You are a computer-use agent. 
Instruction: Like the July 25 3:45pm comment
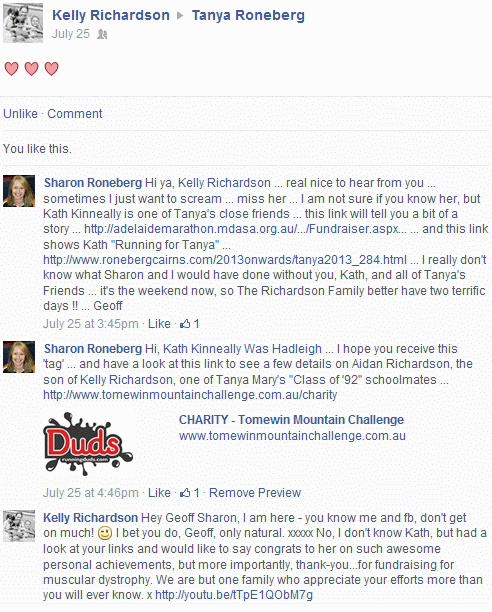coord(159,324)
